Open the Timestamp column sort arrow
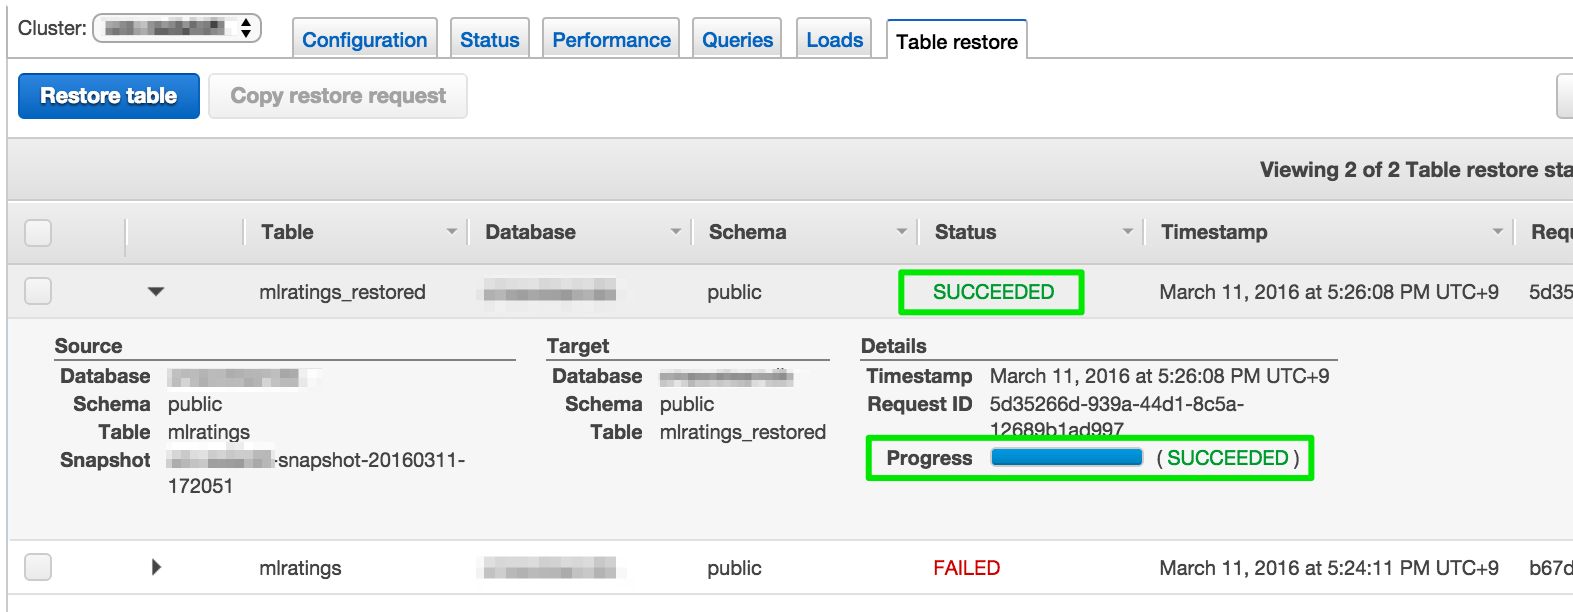 click(1497, 232)
